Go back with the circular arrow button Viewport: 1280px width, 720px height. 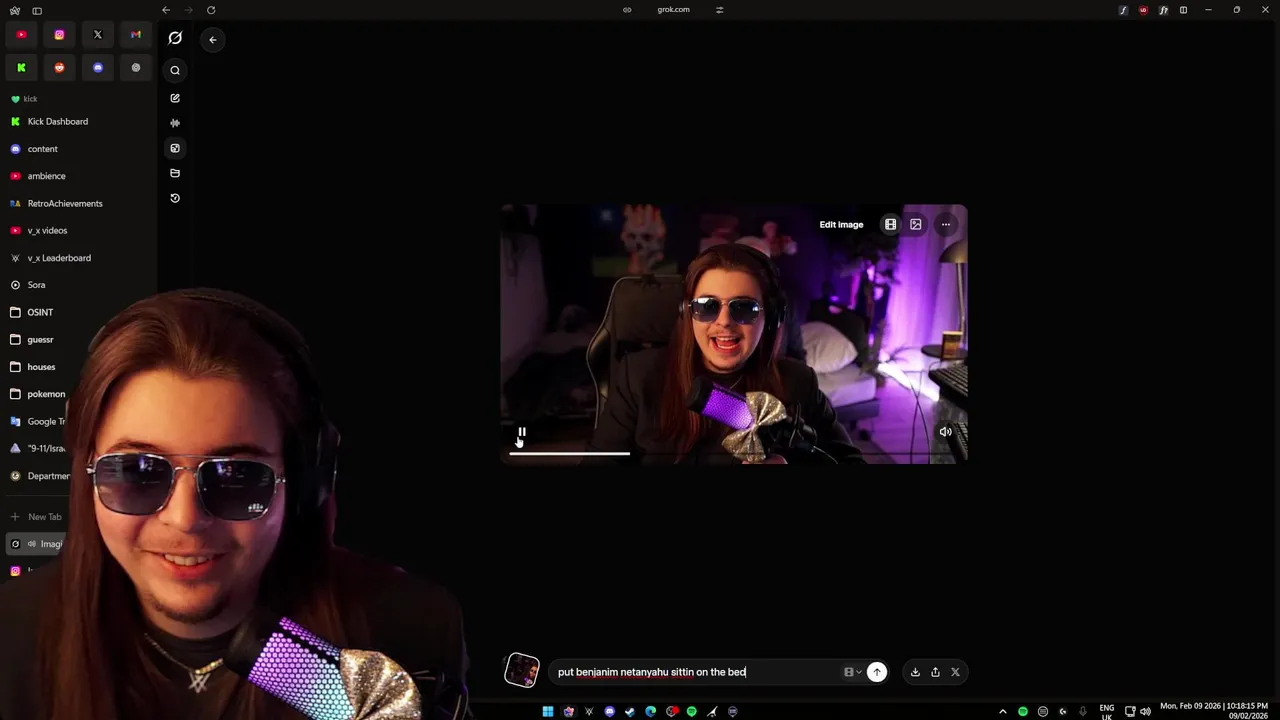coord(212,40)
